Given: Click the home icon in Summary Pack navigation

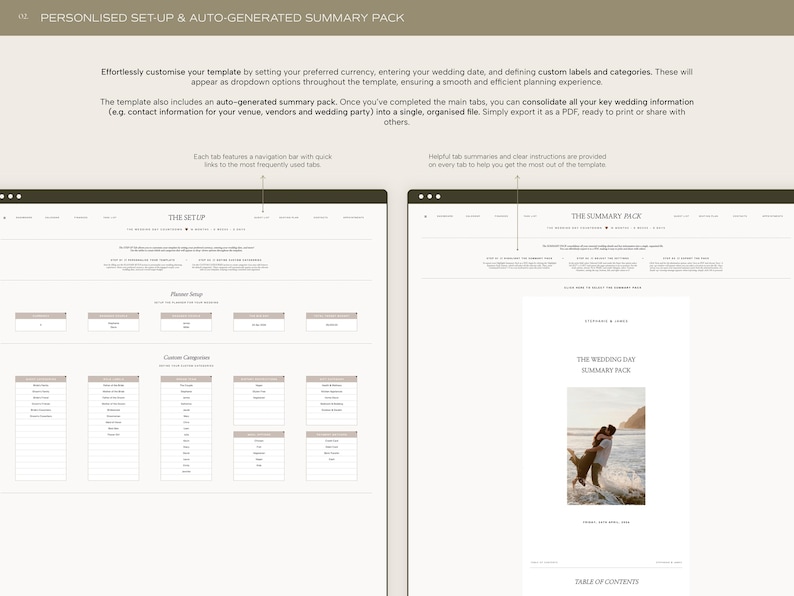Looking at the screenshot, I should (x=425, y=216).
